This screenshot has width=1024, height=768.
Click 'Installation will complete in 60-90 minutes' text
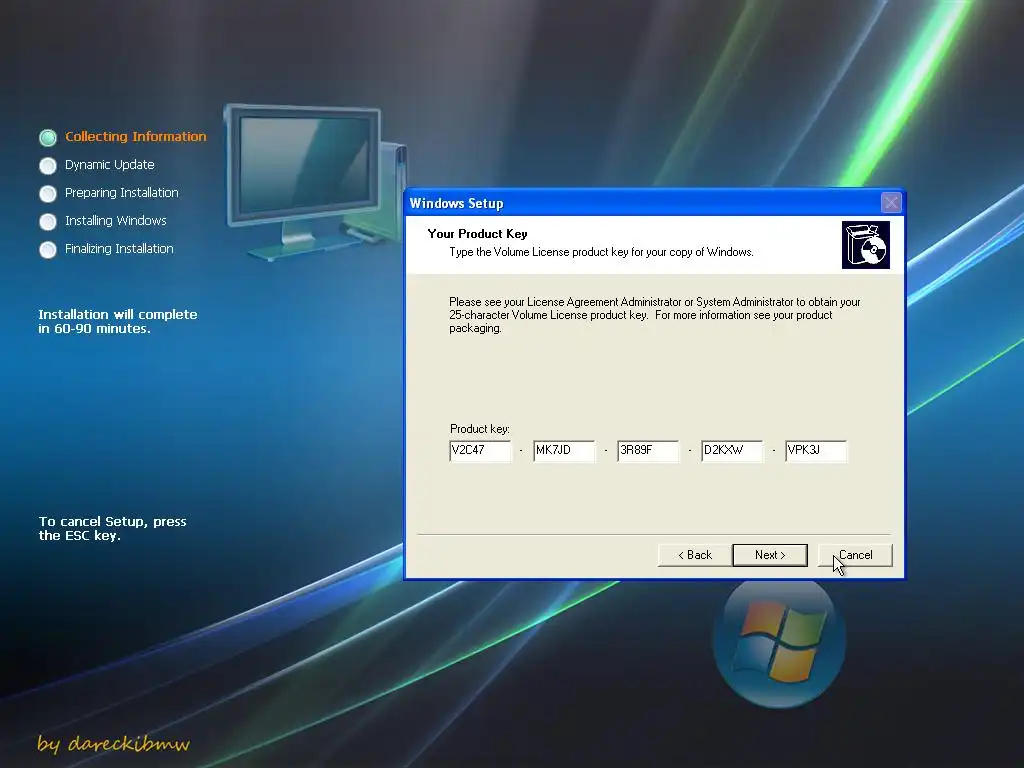tap(118, 321)
